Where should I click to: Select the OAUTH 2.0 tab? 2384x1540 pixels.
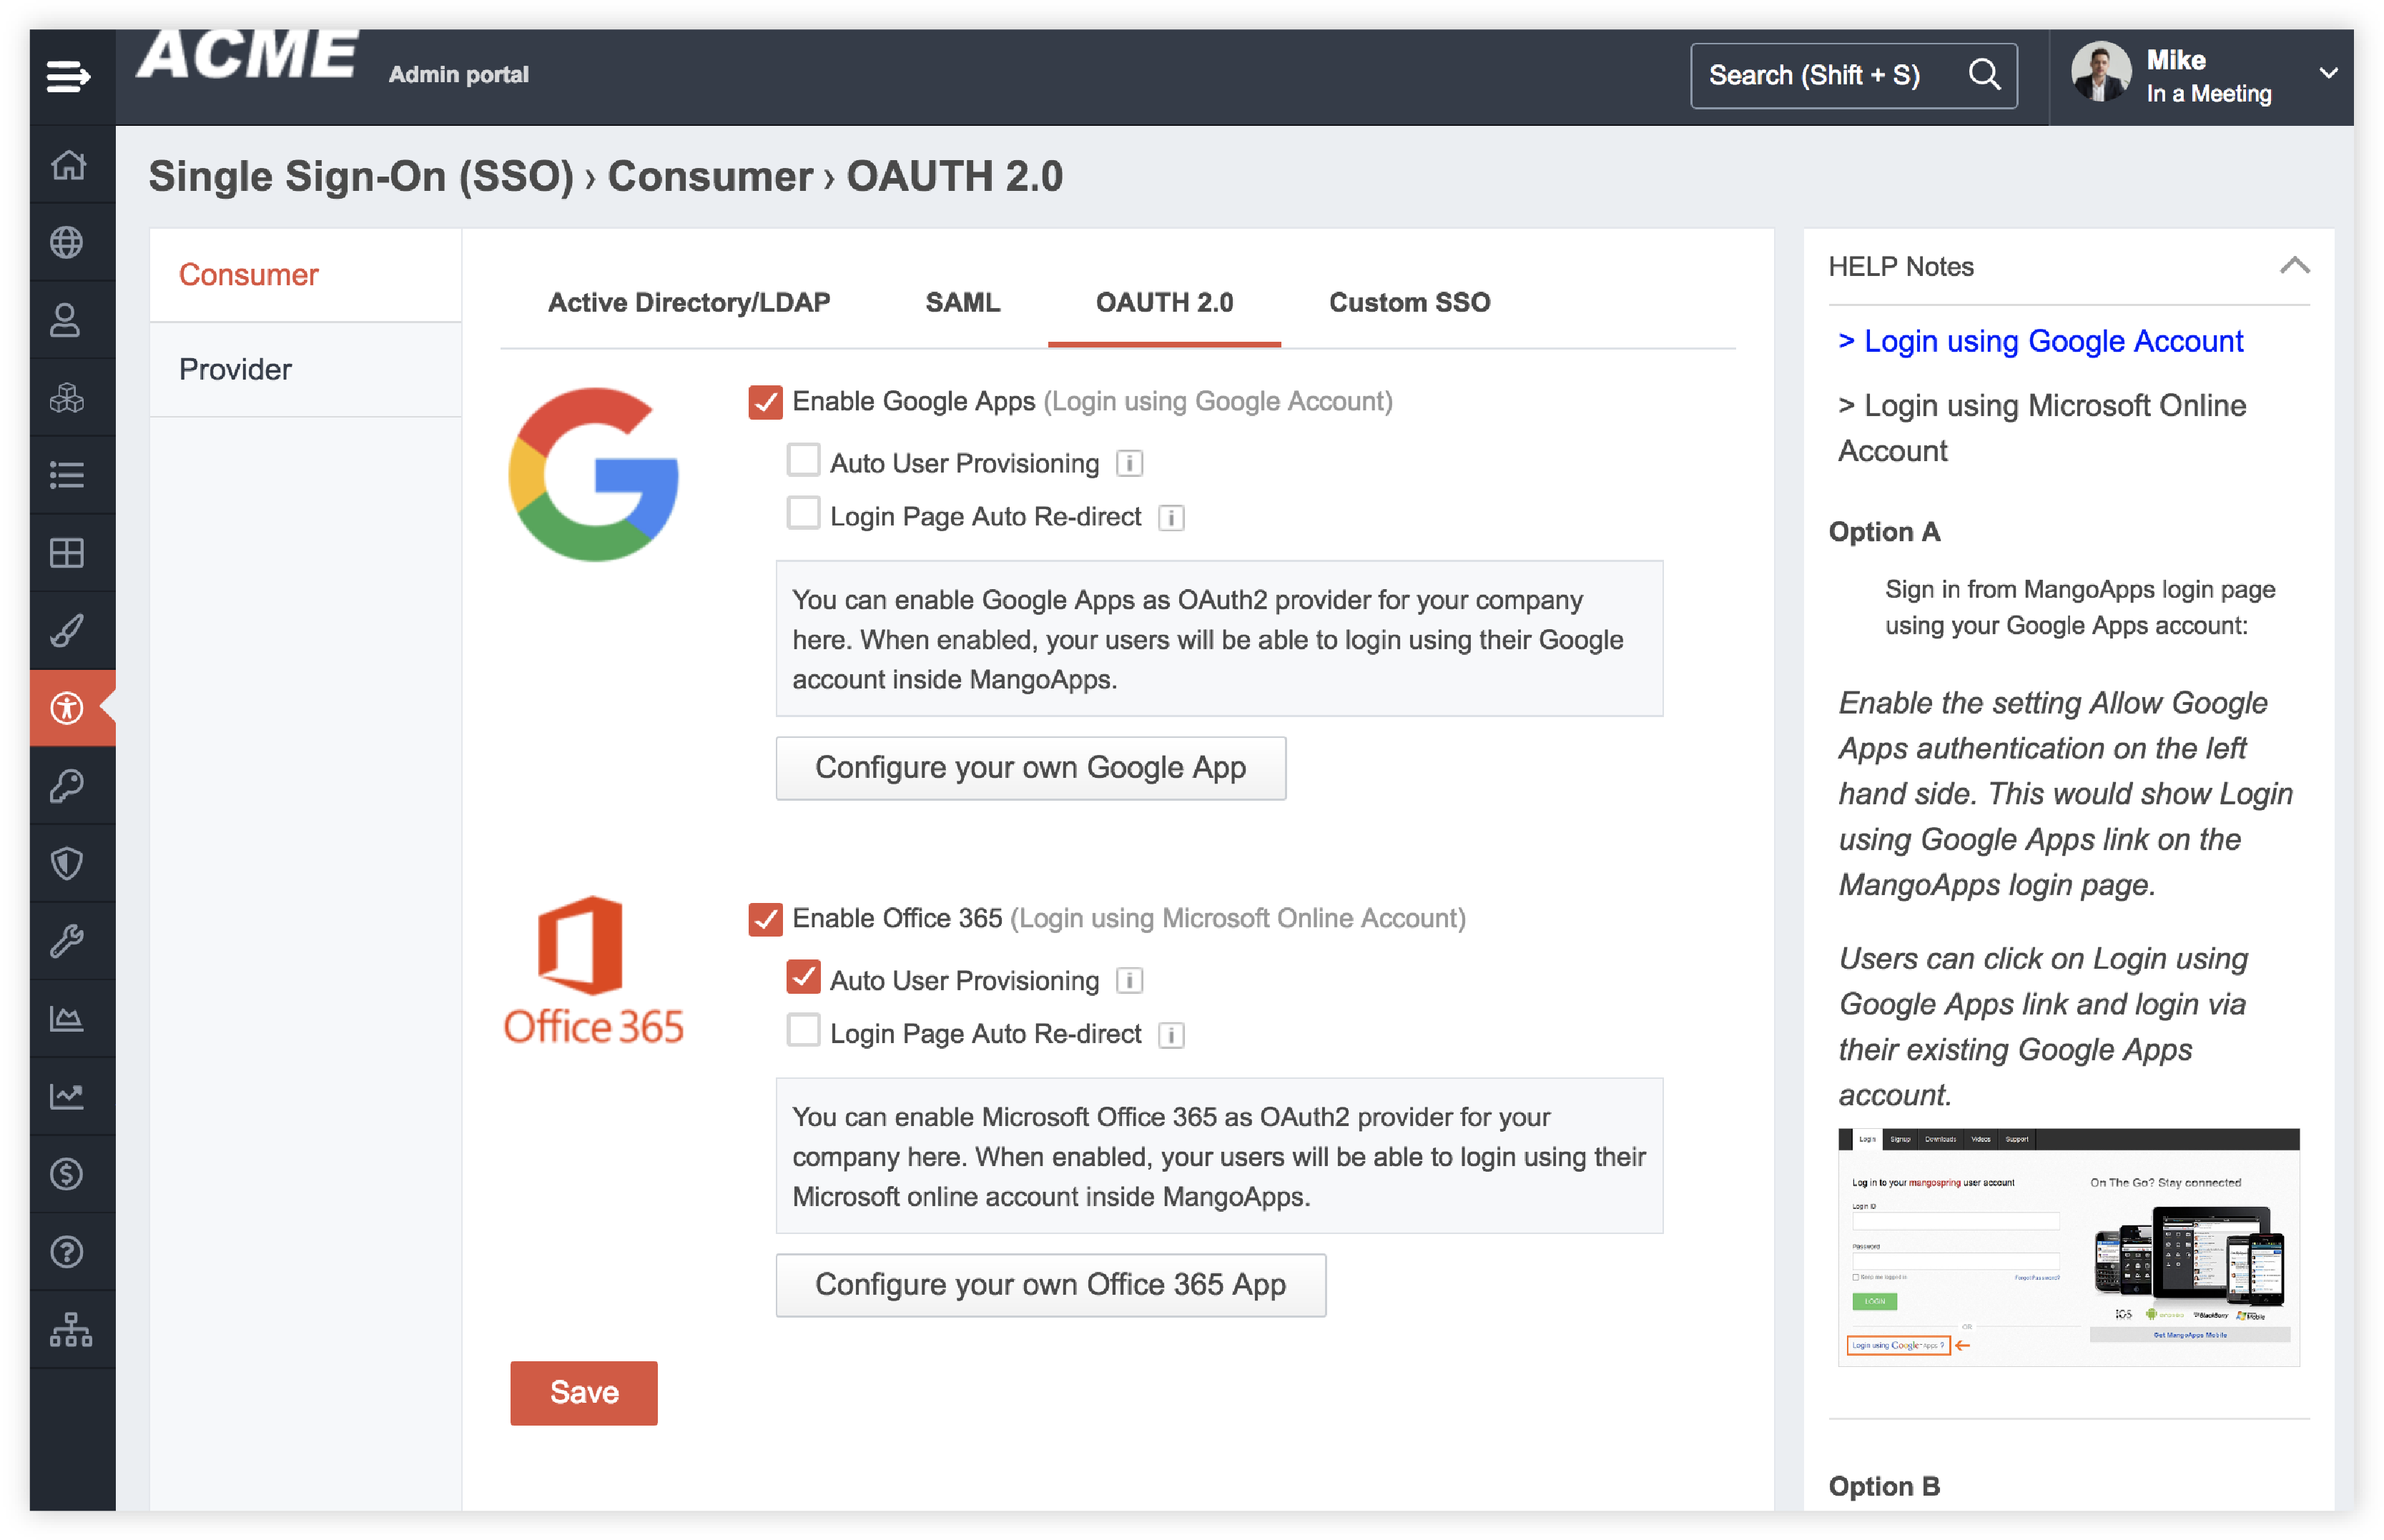pyautogui.click(x=1164, y=302)
